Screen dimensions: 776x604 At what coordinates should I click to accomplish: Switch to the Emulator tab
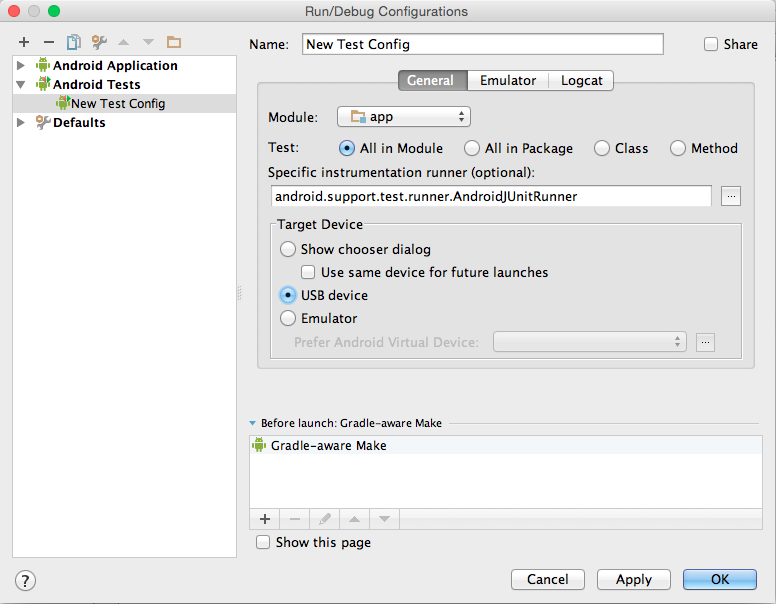click(508, 80)
